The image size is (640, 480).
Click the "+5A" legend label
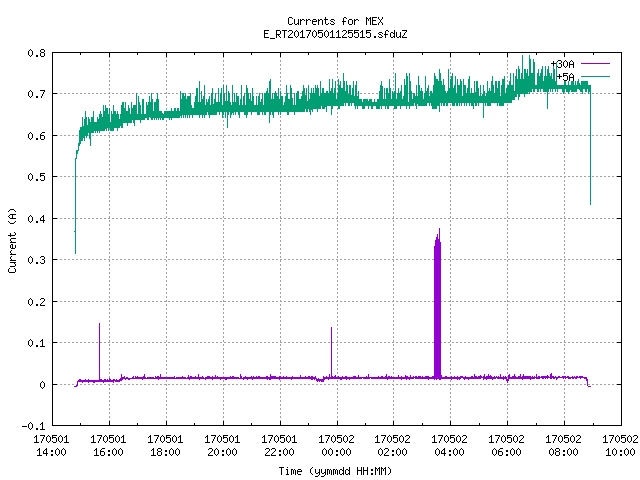point(565,77)
